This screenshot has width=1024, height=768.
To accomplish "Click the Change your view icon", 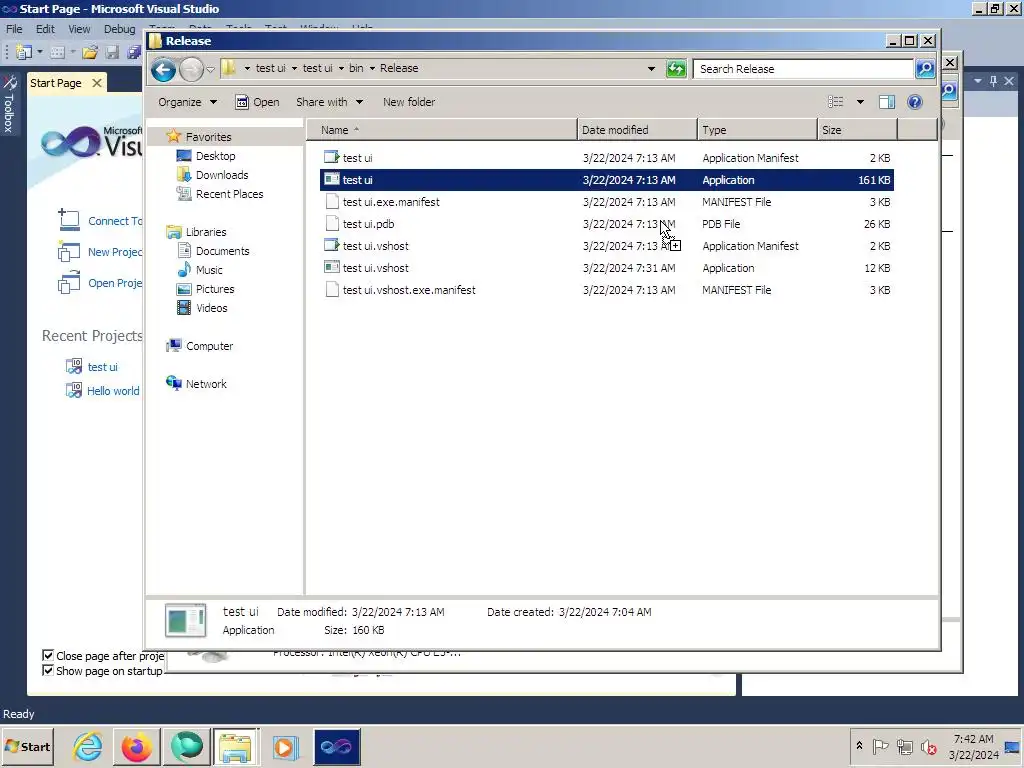I will tap(835, 102).
